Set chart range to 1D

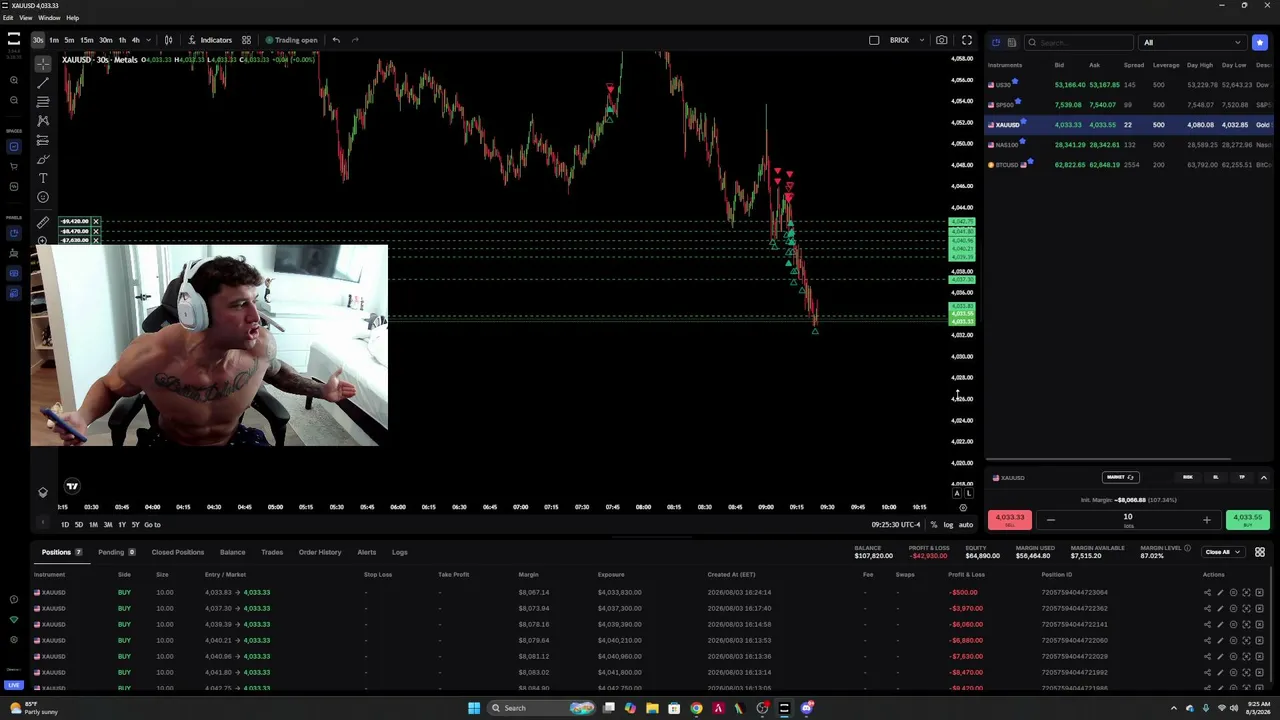[x=65, y=524]
